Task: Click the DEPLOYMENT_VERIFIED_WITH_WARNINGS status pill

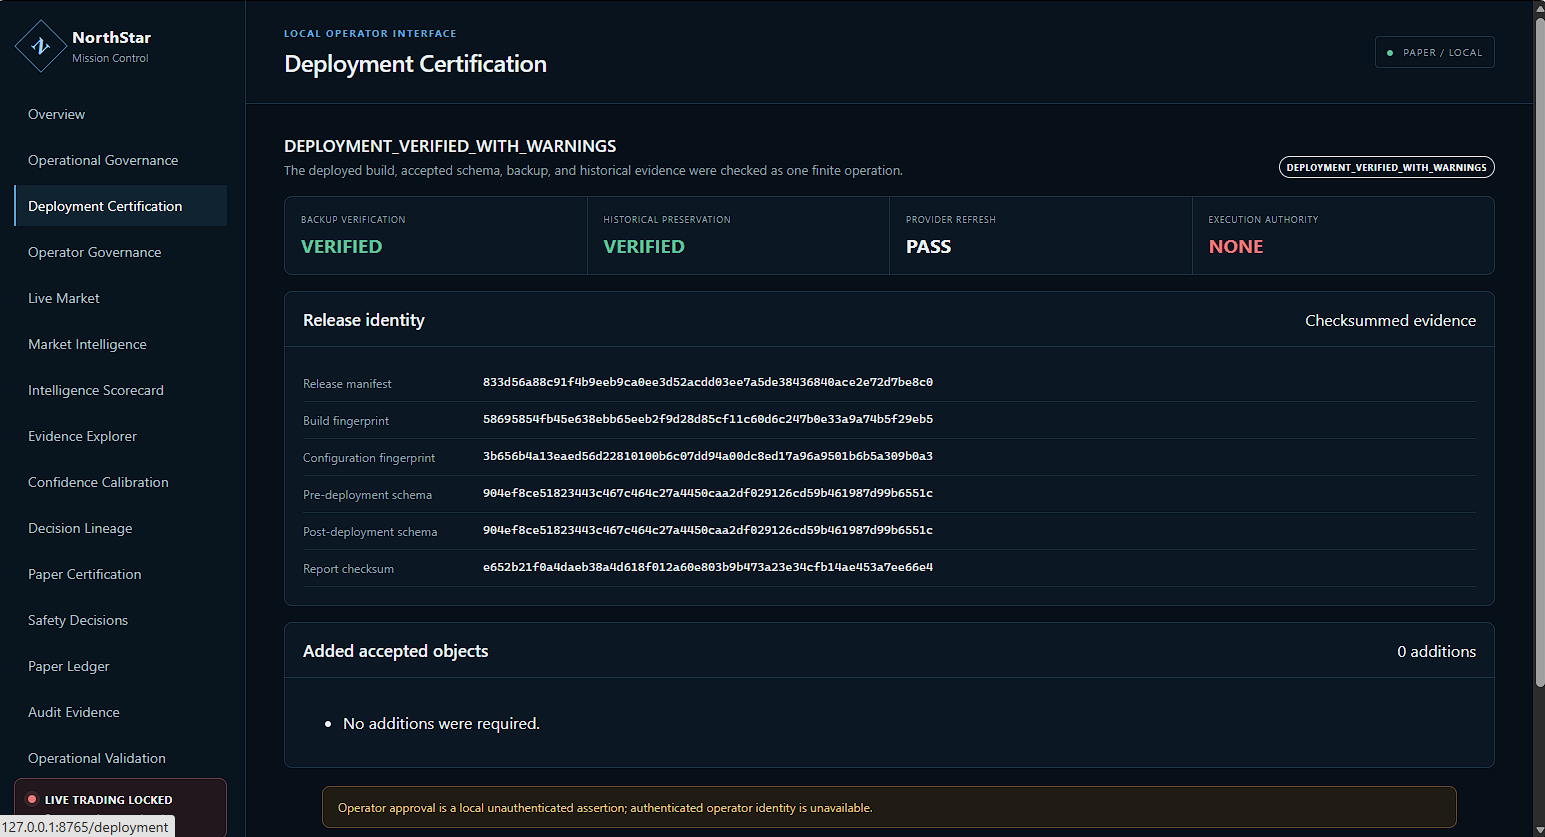Action: coord(1386,167)
